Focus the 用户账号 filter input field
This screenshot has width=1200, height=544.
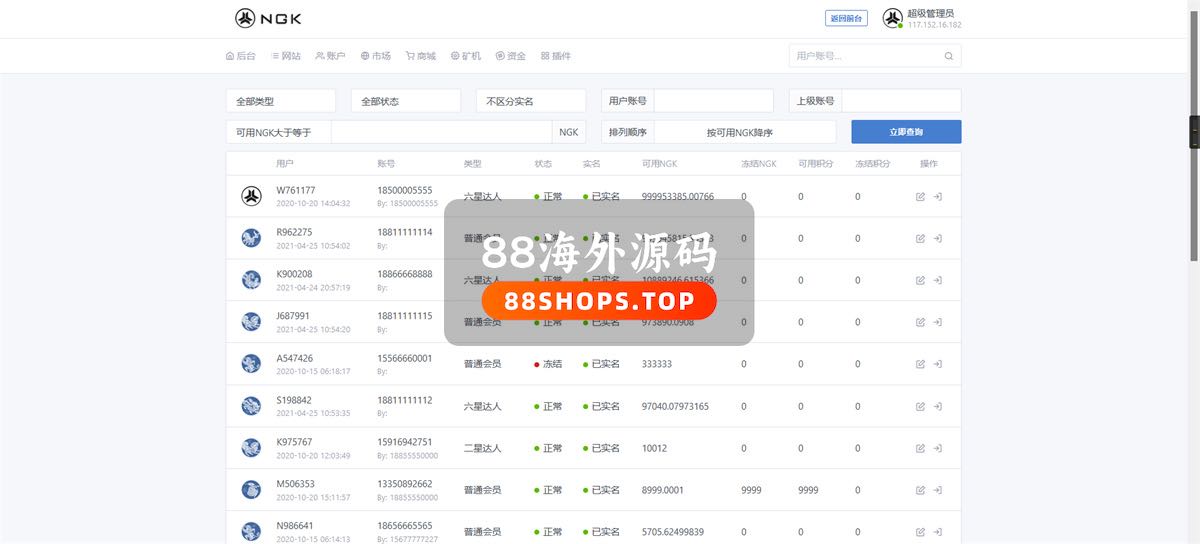click(713, 101)
